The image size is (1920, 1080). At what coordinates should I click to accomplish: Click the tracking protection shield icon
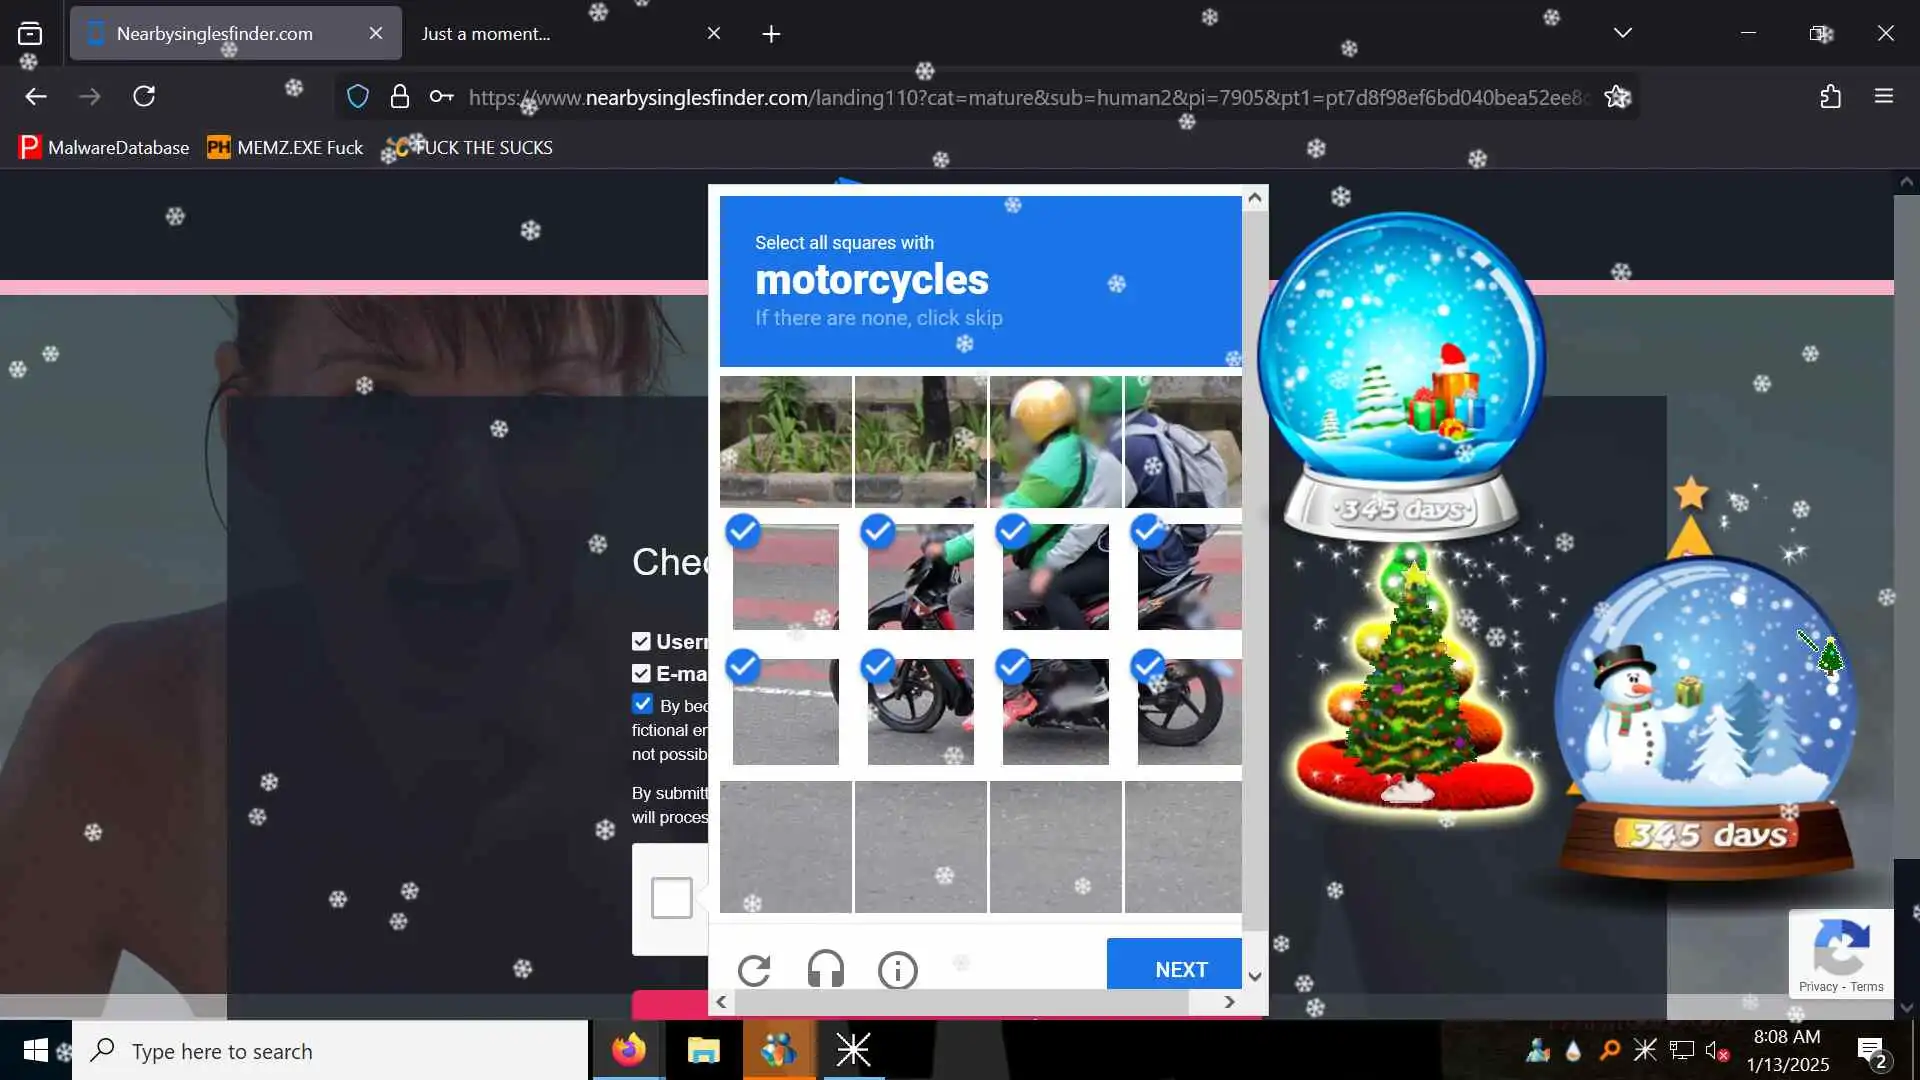pos(357,96)
